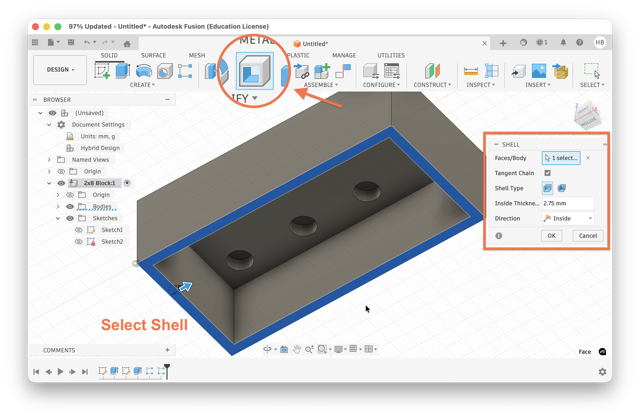Click OK in the Shell dialog
The image size is (640, 419).
click(551, 236)
